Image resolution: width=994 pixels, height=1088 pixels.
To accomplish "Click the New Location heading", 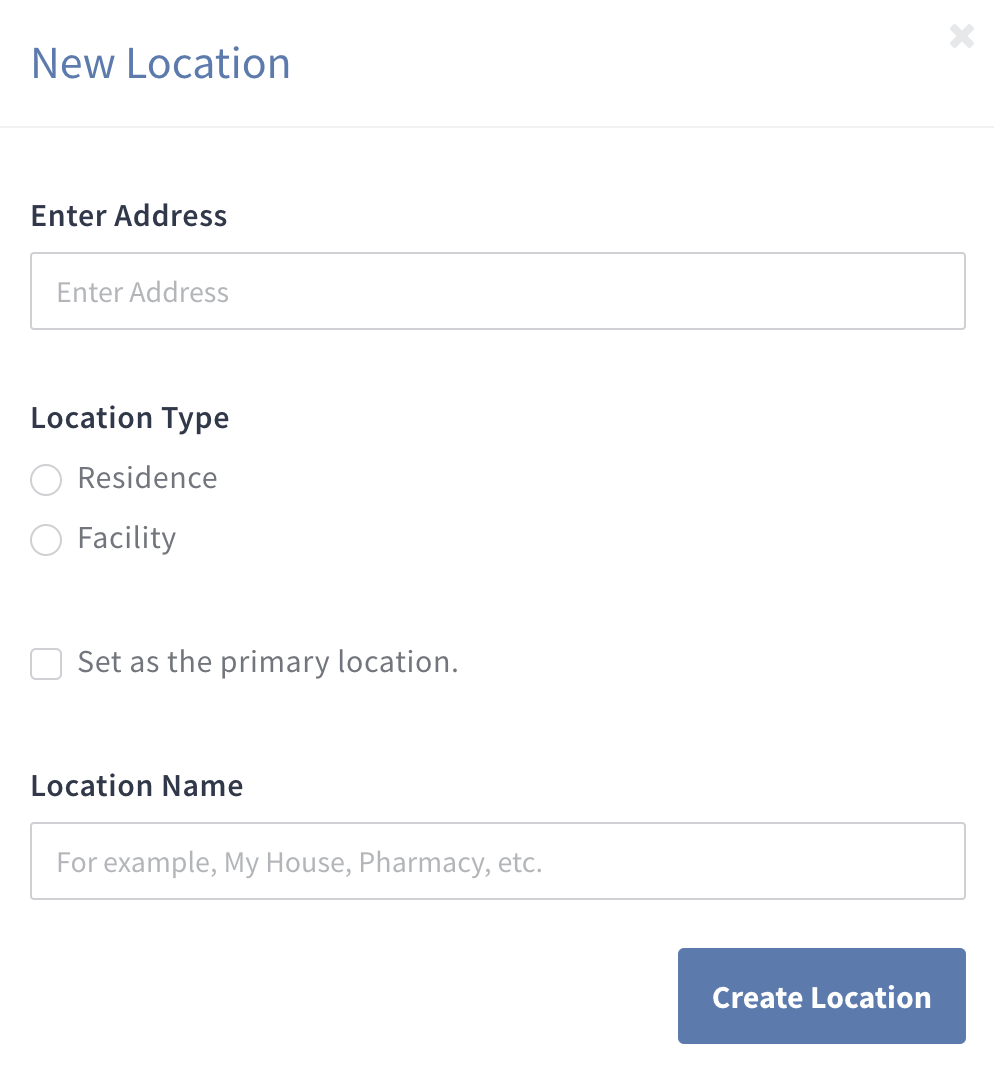I will click(x=160, y=62).
